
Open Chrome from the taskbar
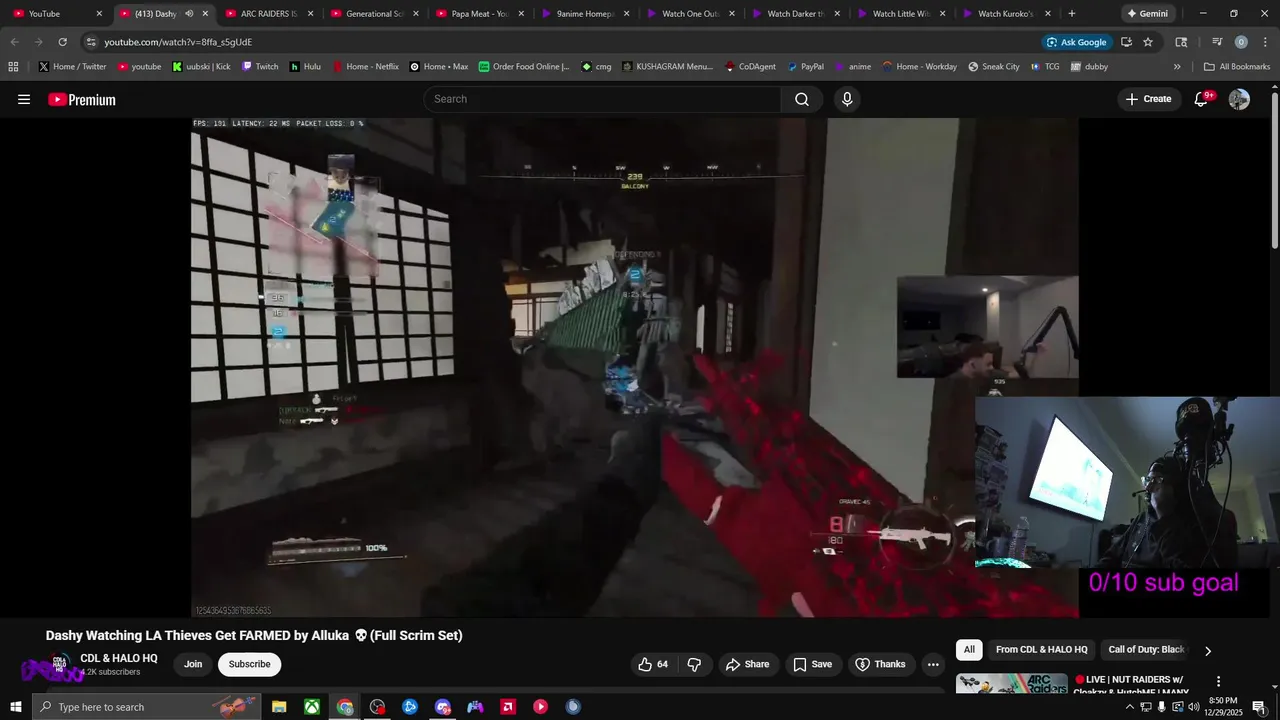tap(345, 707)
